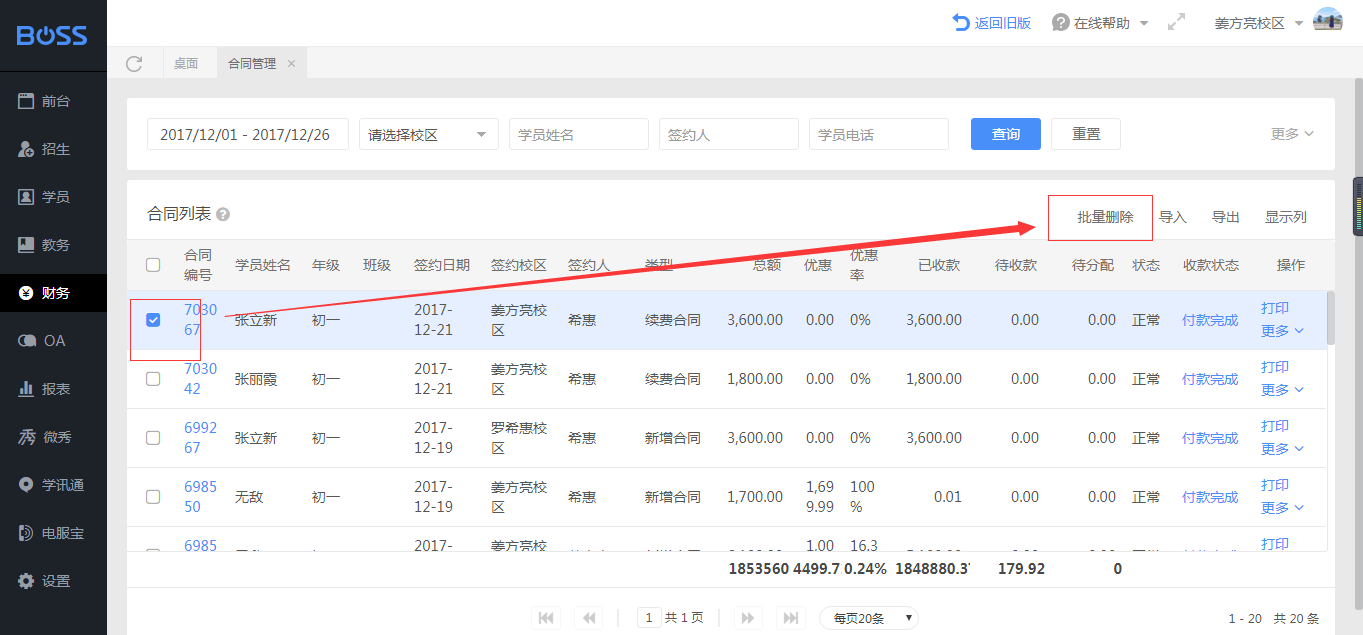
Task: Go to the last page
Action: pos(791,618)
